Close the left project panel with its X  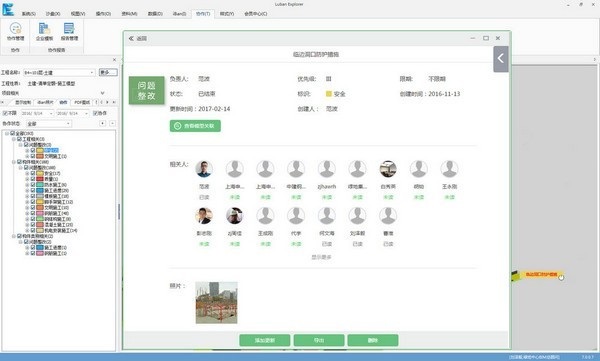coord(114,60)
